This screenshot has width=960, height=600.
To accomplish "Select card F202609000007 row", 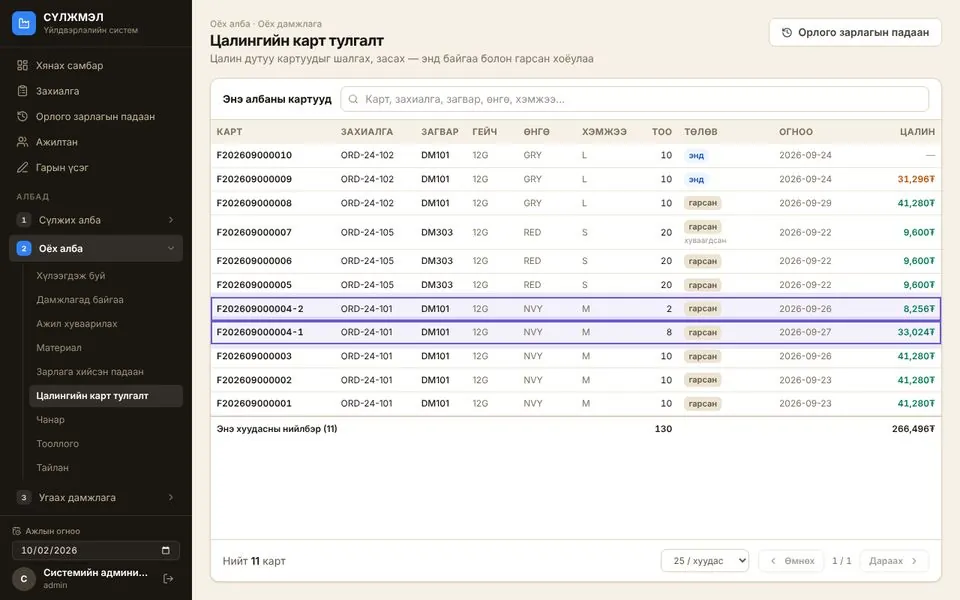I will (x=576, y=233).
